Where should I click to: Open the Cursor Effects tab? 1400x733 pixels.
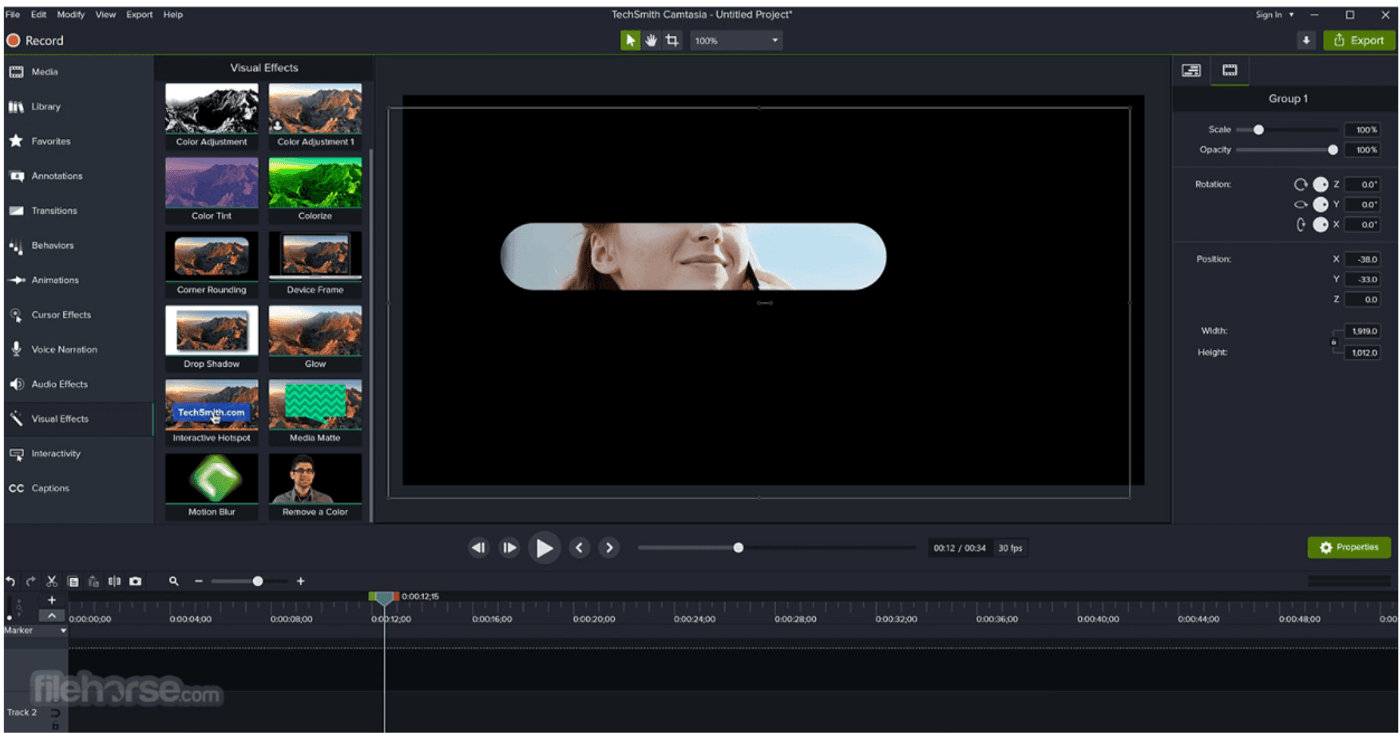pyautogui.click(x=77, y=315)
